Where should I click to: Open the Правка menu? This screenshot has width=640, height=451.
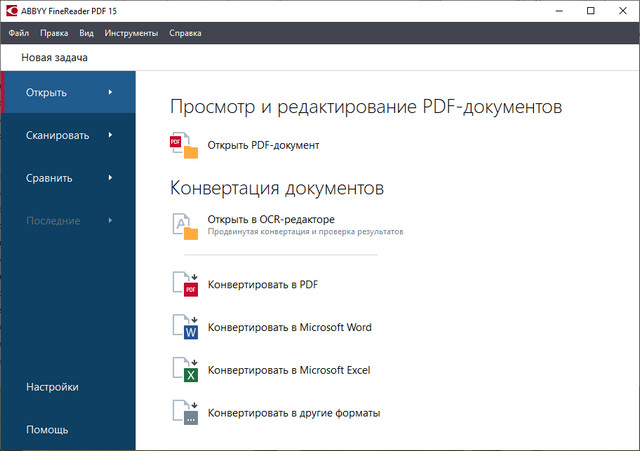[x=55, y=33]
